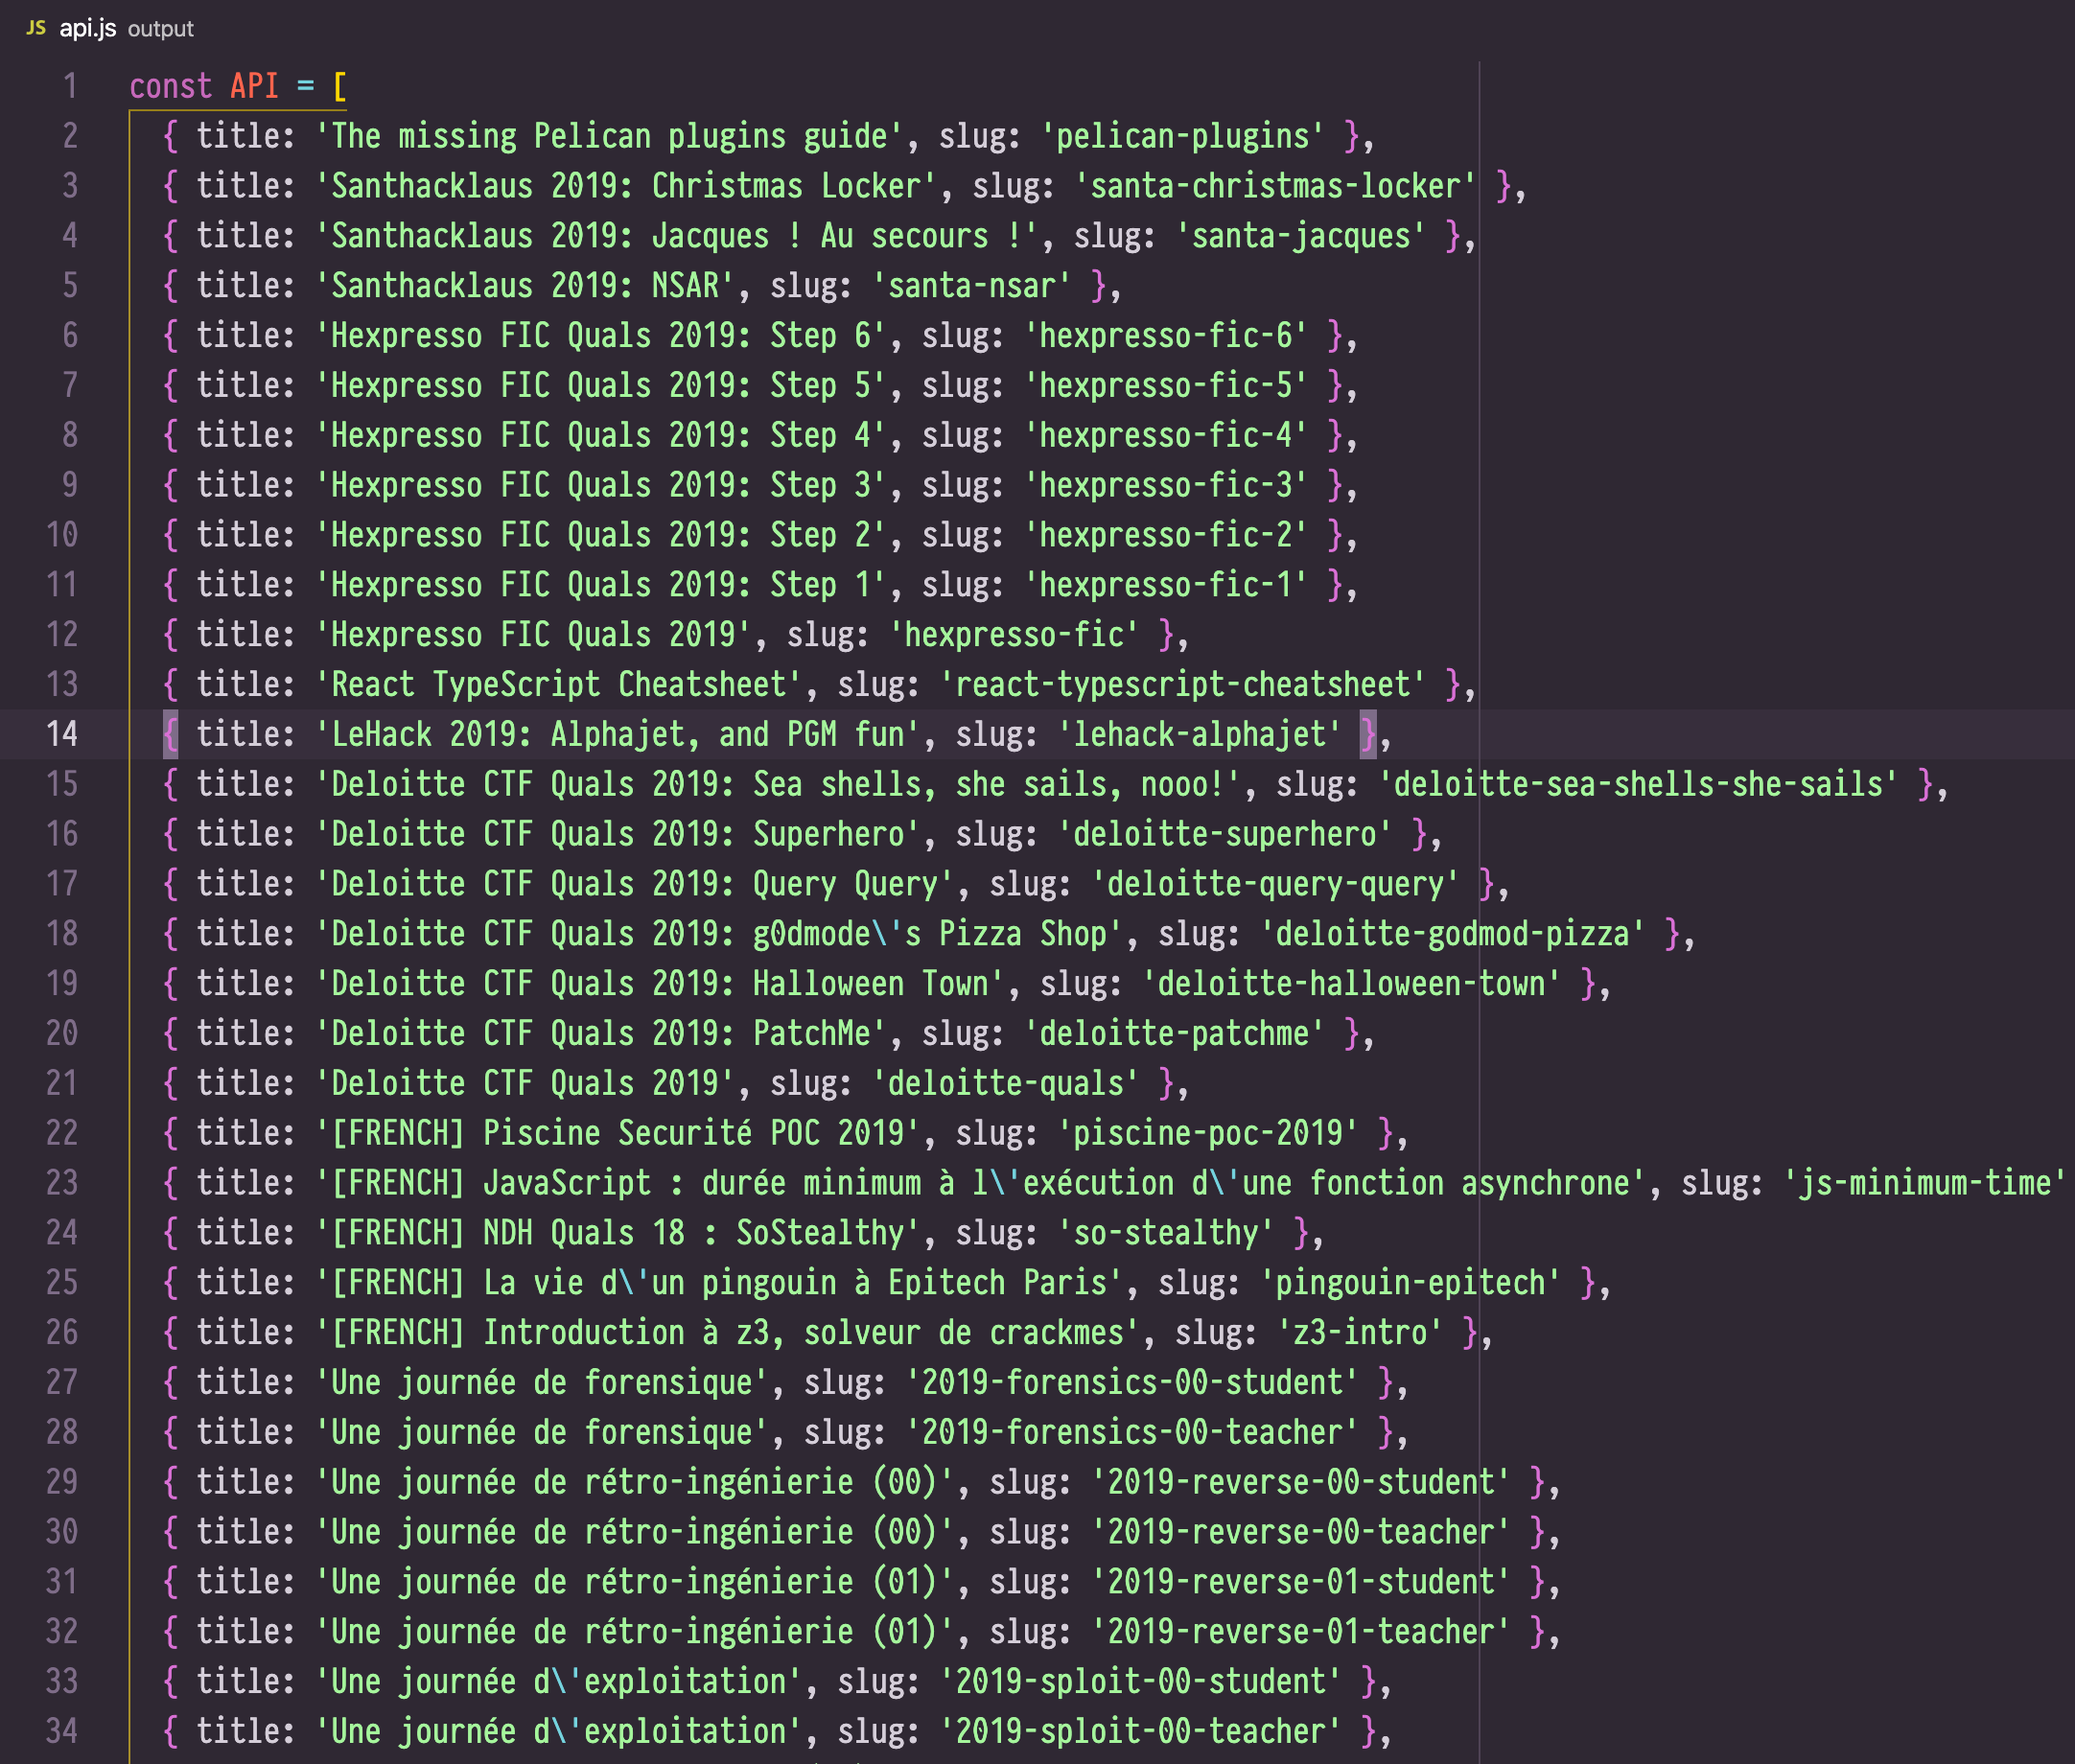The height and width of the screenshot is (1764, 2075).
Task: Click line number 34 in the gutter
Action: 63,1730
